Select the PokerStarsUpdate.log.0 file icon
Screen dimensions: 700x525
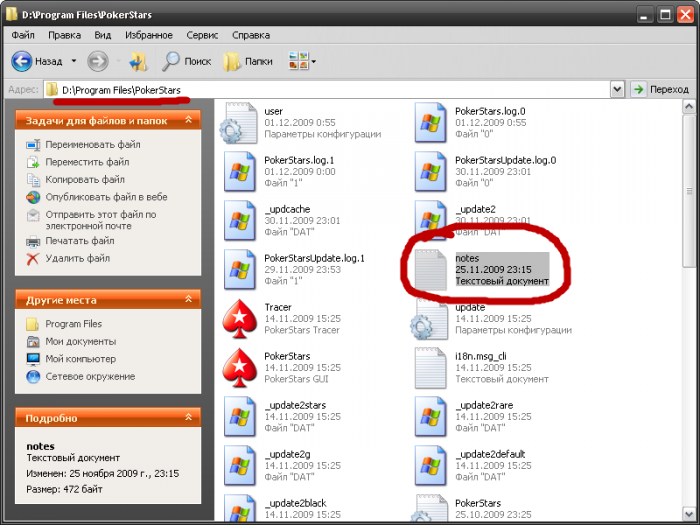(430, 172)
